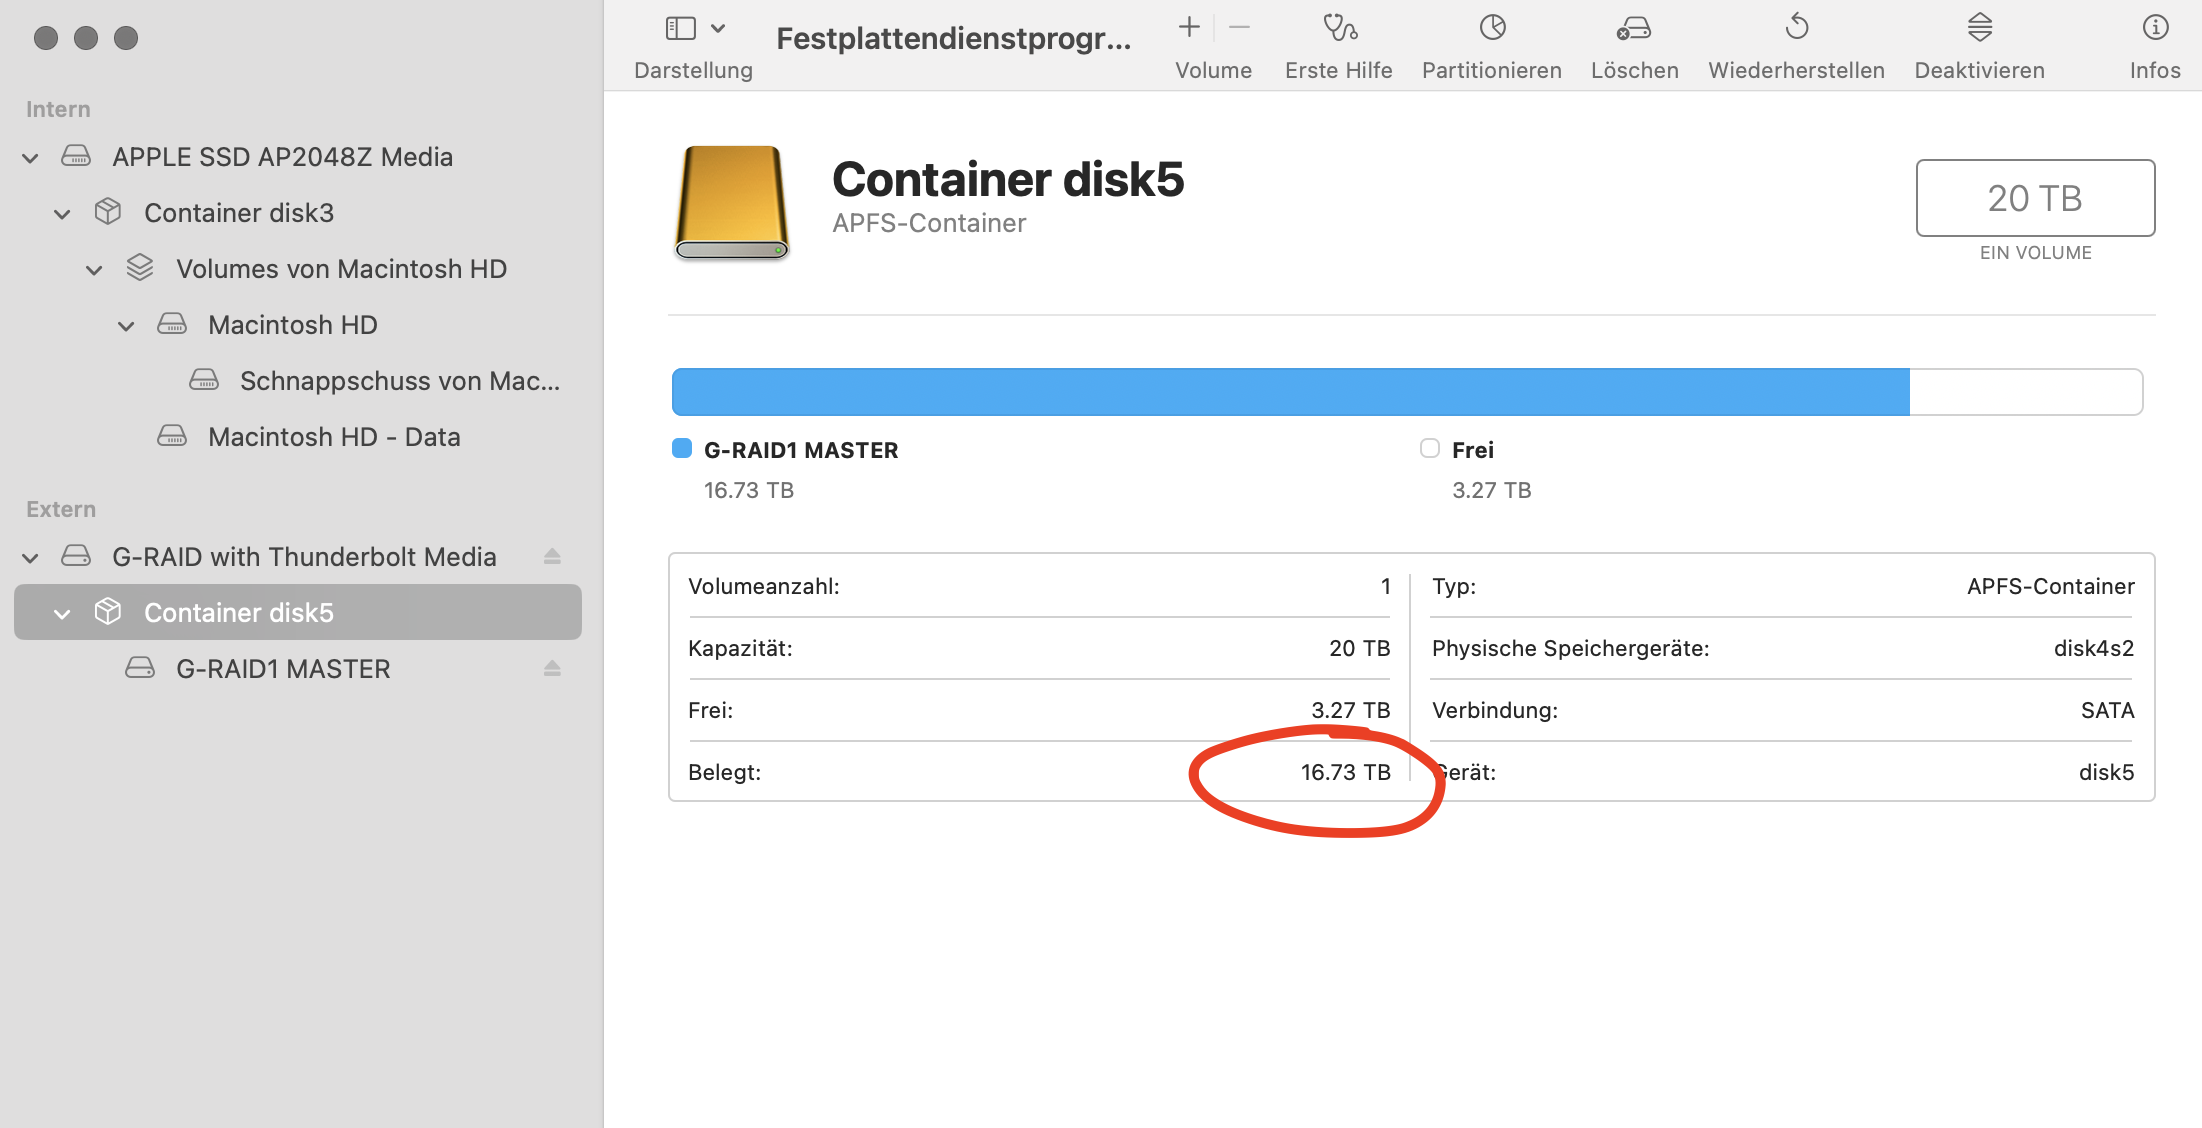Image resolution: width=2202 pixels, height=1128 pixels.
Task: Click the blue used-space usage bar
Action: pos(1290,392)
